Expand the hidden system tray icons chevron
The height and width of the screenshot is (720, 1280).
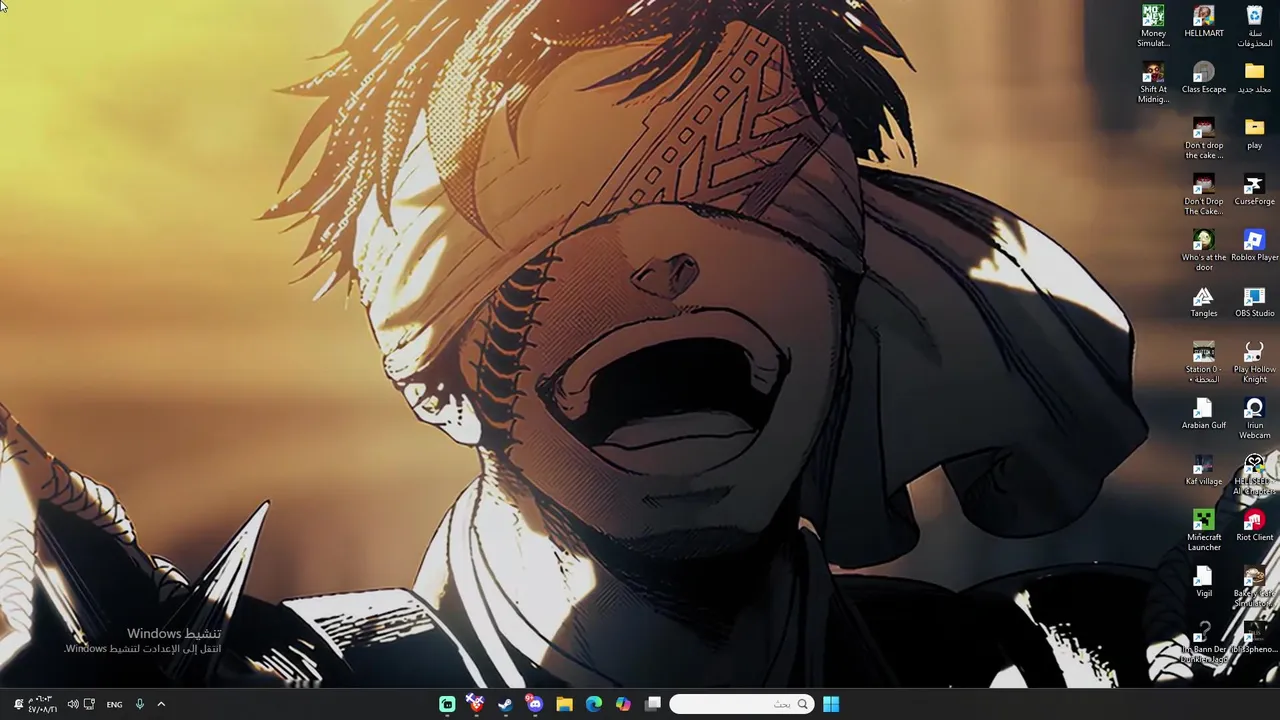coord(161,704)
